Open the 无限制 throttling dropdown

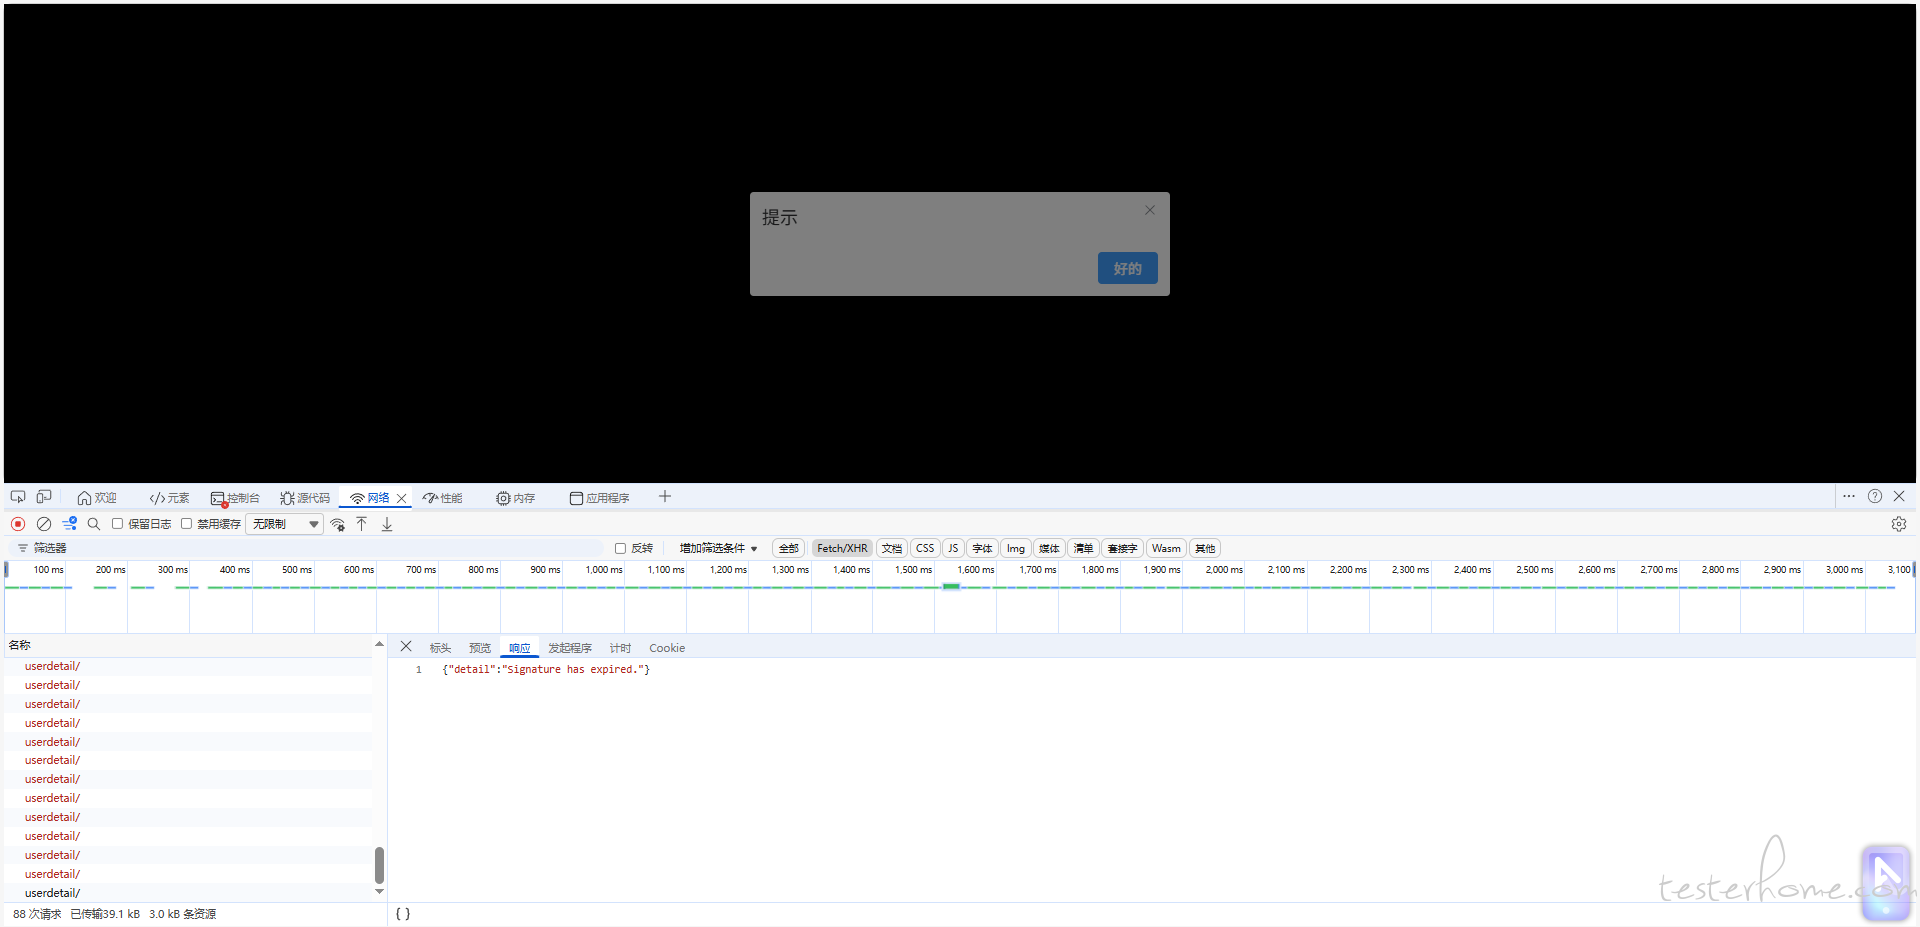(285, 524)
